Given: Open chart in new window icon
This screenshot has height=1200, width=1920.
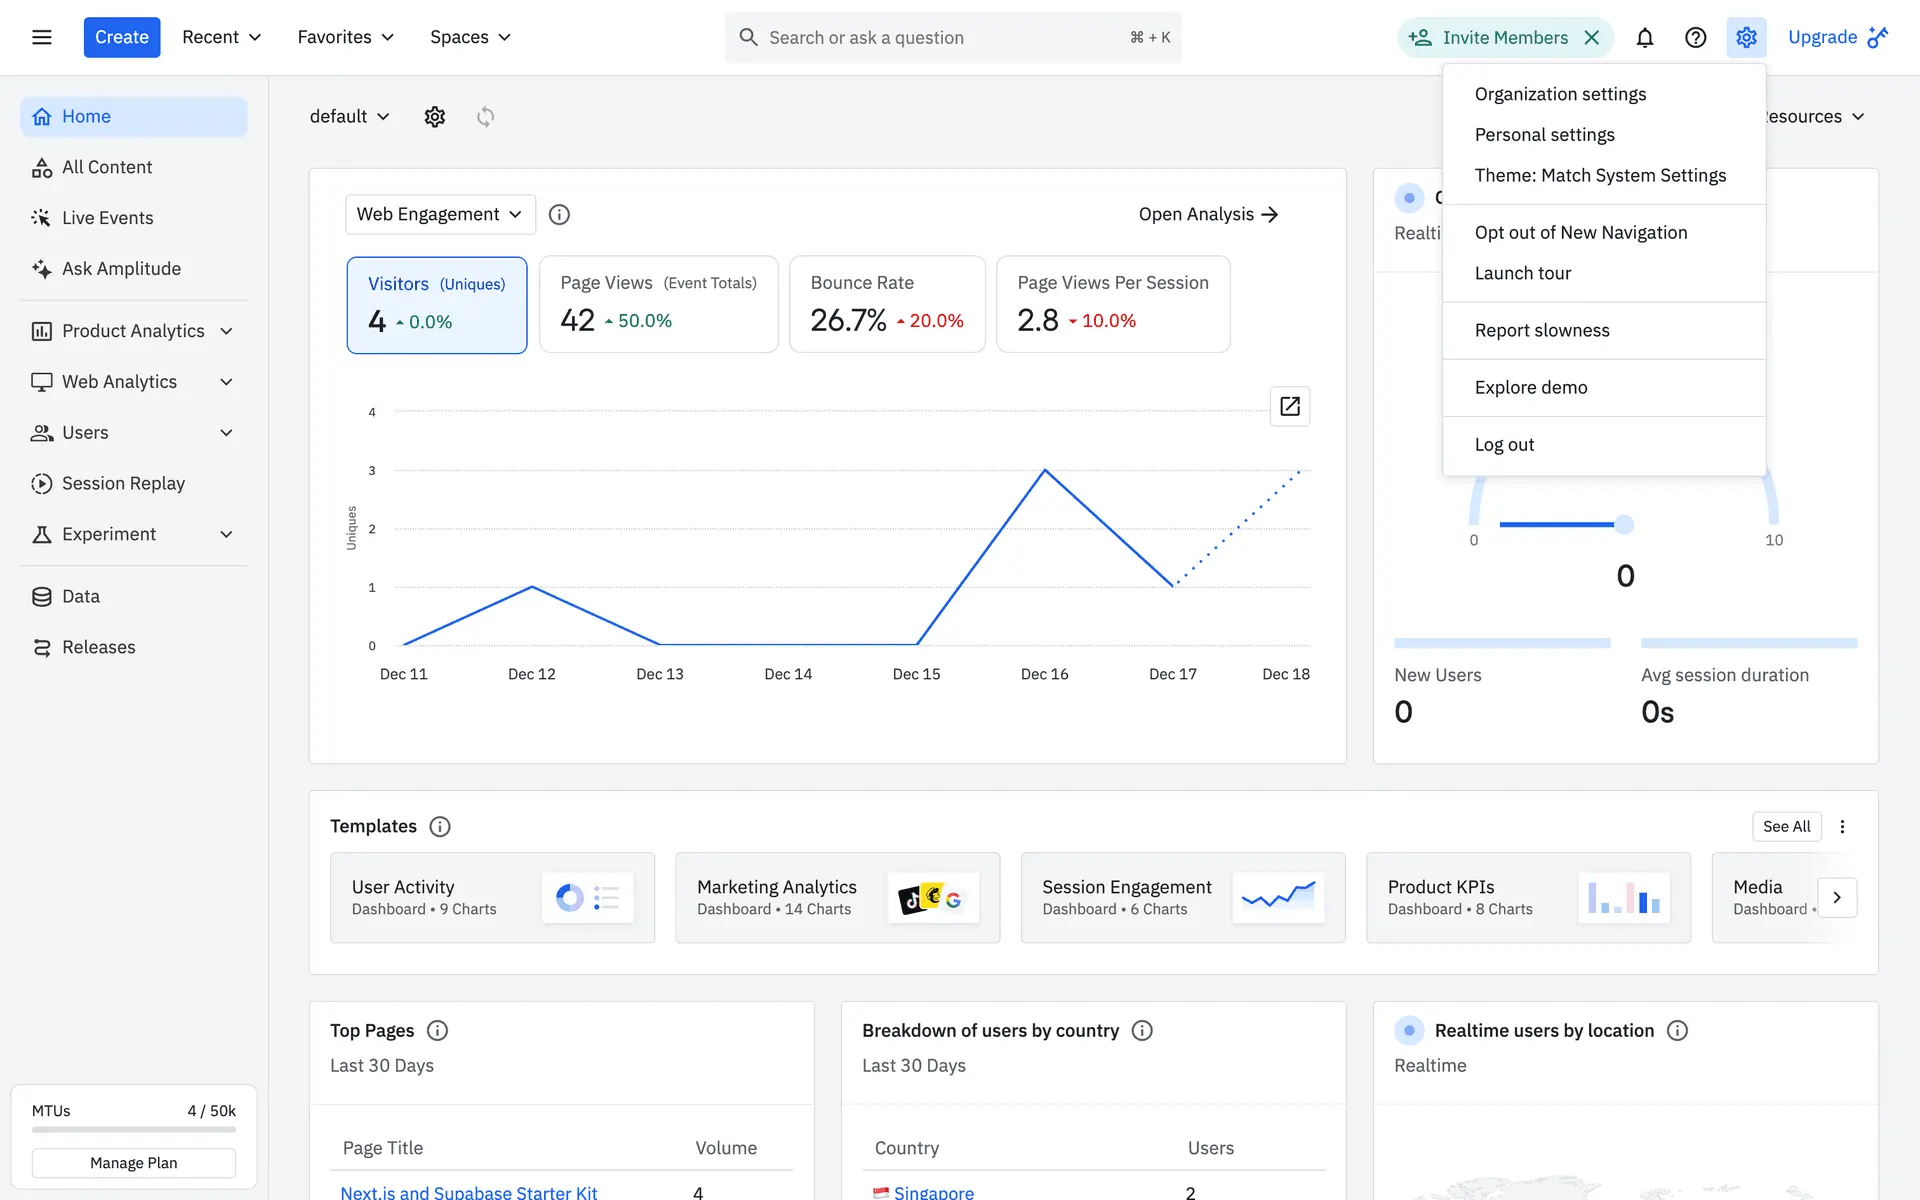Looking at the screenshot, I should 1289,406.
